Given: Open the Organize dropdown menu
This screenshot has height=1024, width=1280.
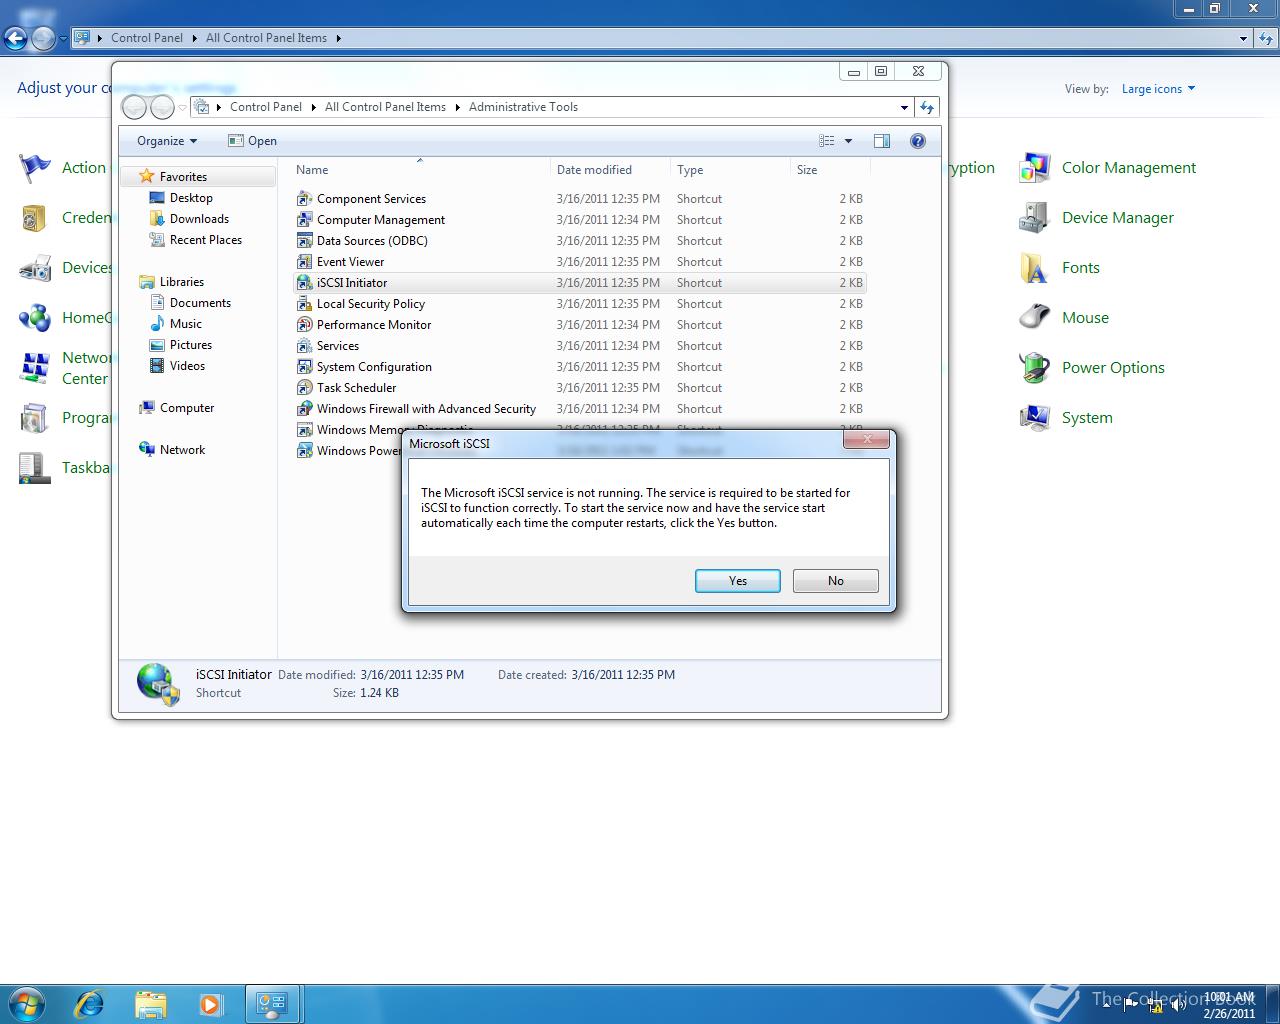Looking at the screenshot, I should click(167, 141).
